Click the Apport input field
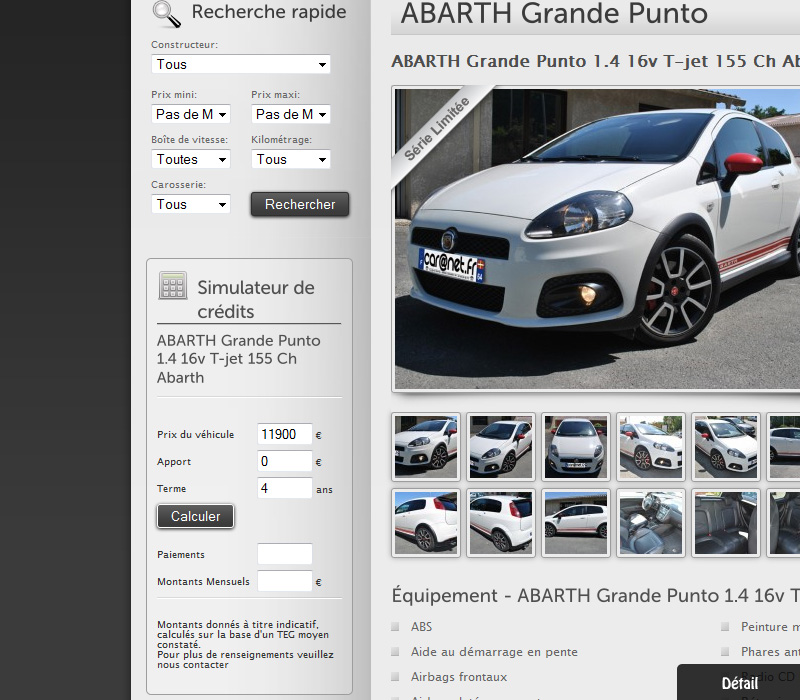 pos(285,461)
